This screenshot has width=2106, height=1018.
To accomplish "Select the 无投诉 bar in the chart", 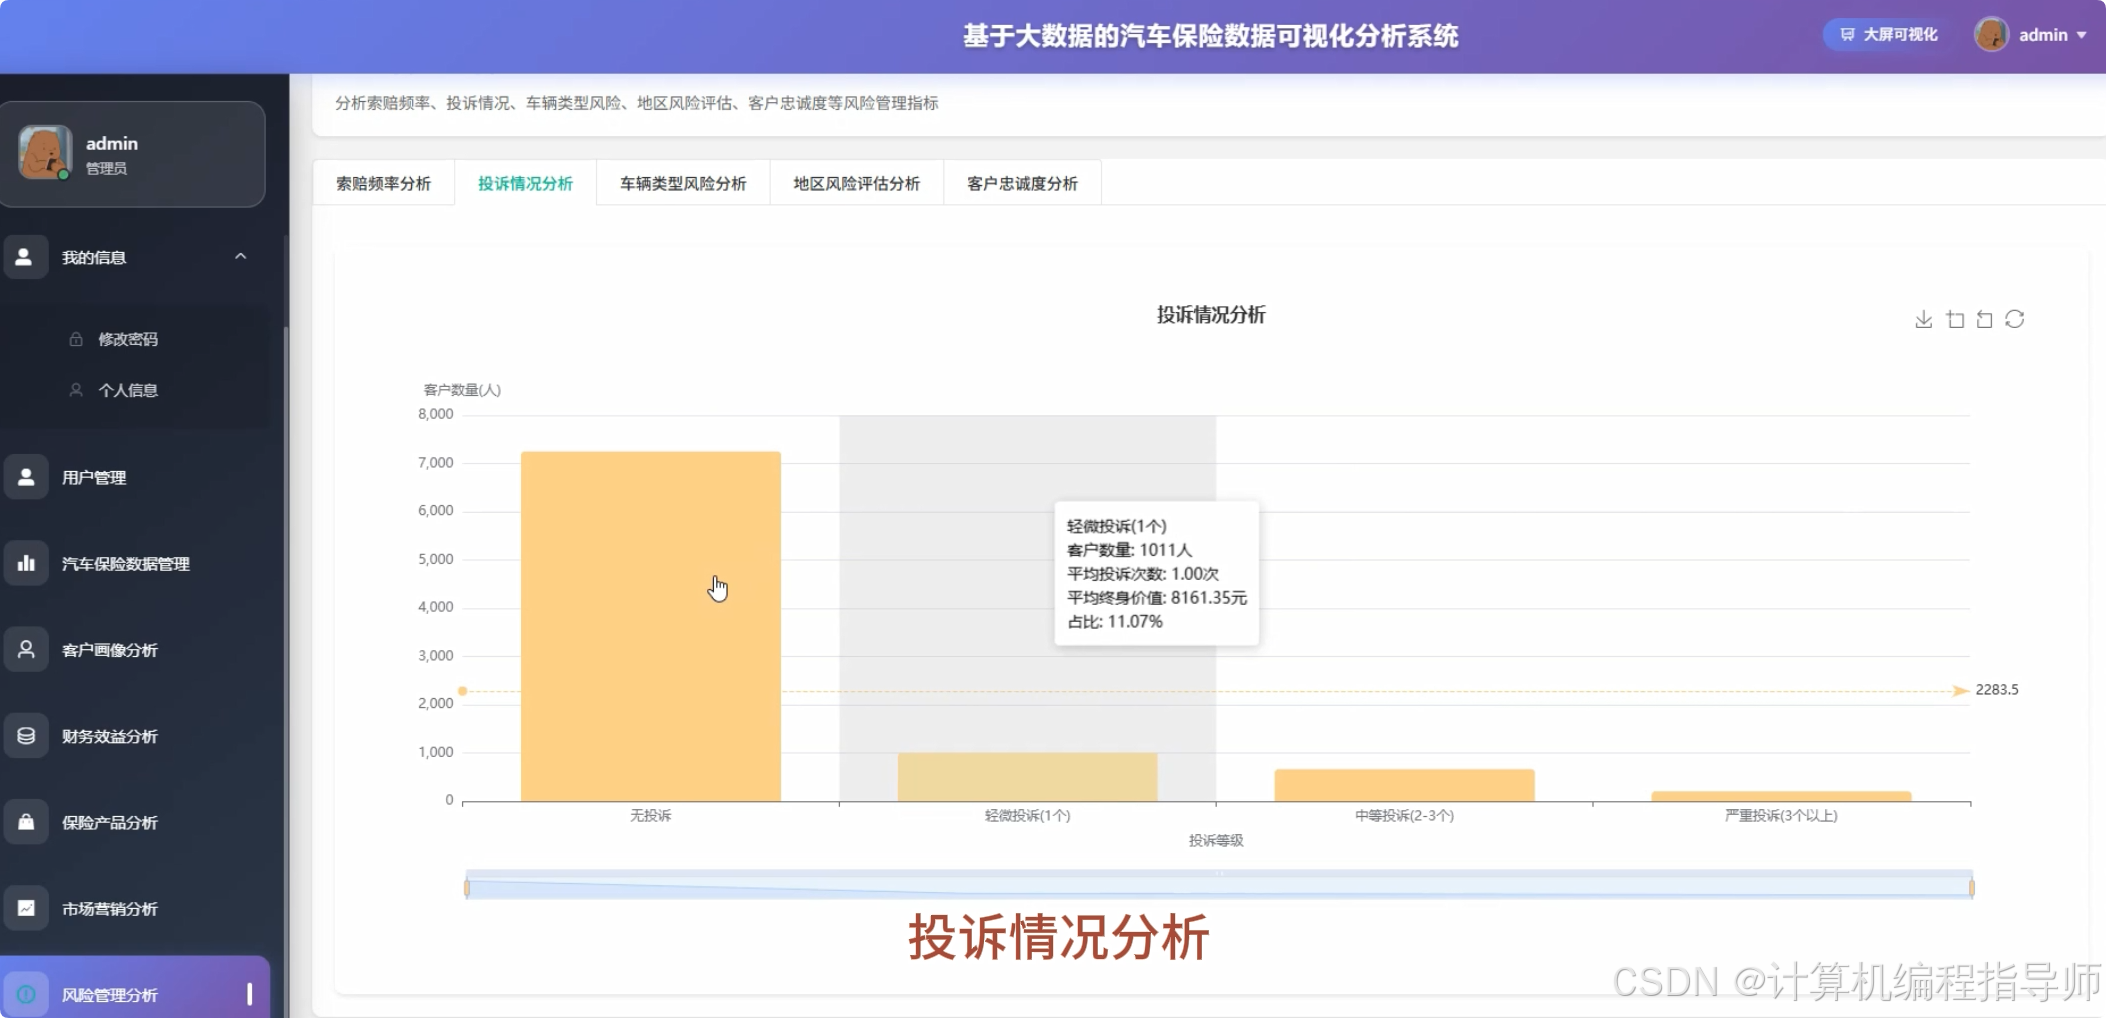I will tap(650, 620).
